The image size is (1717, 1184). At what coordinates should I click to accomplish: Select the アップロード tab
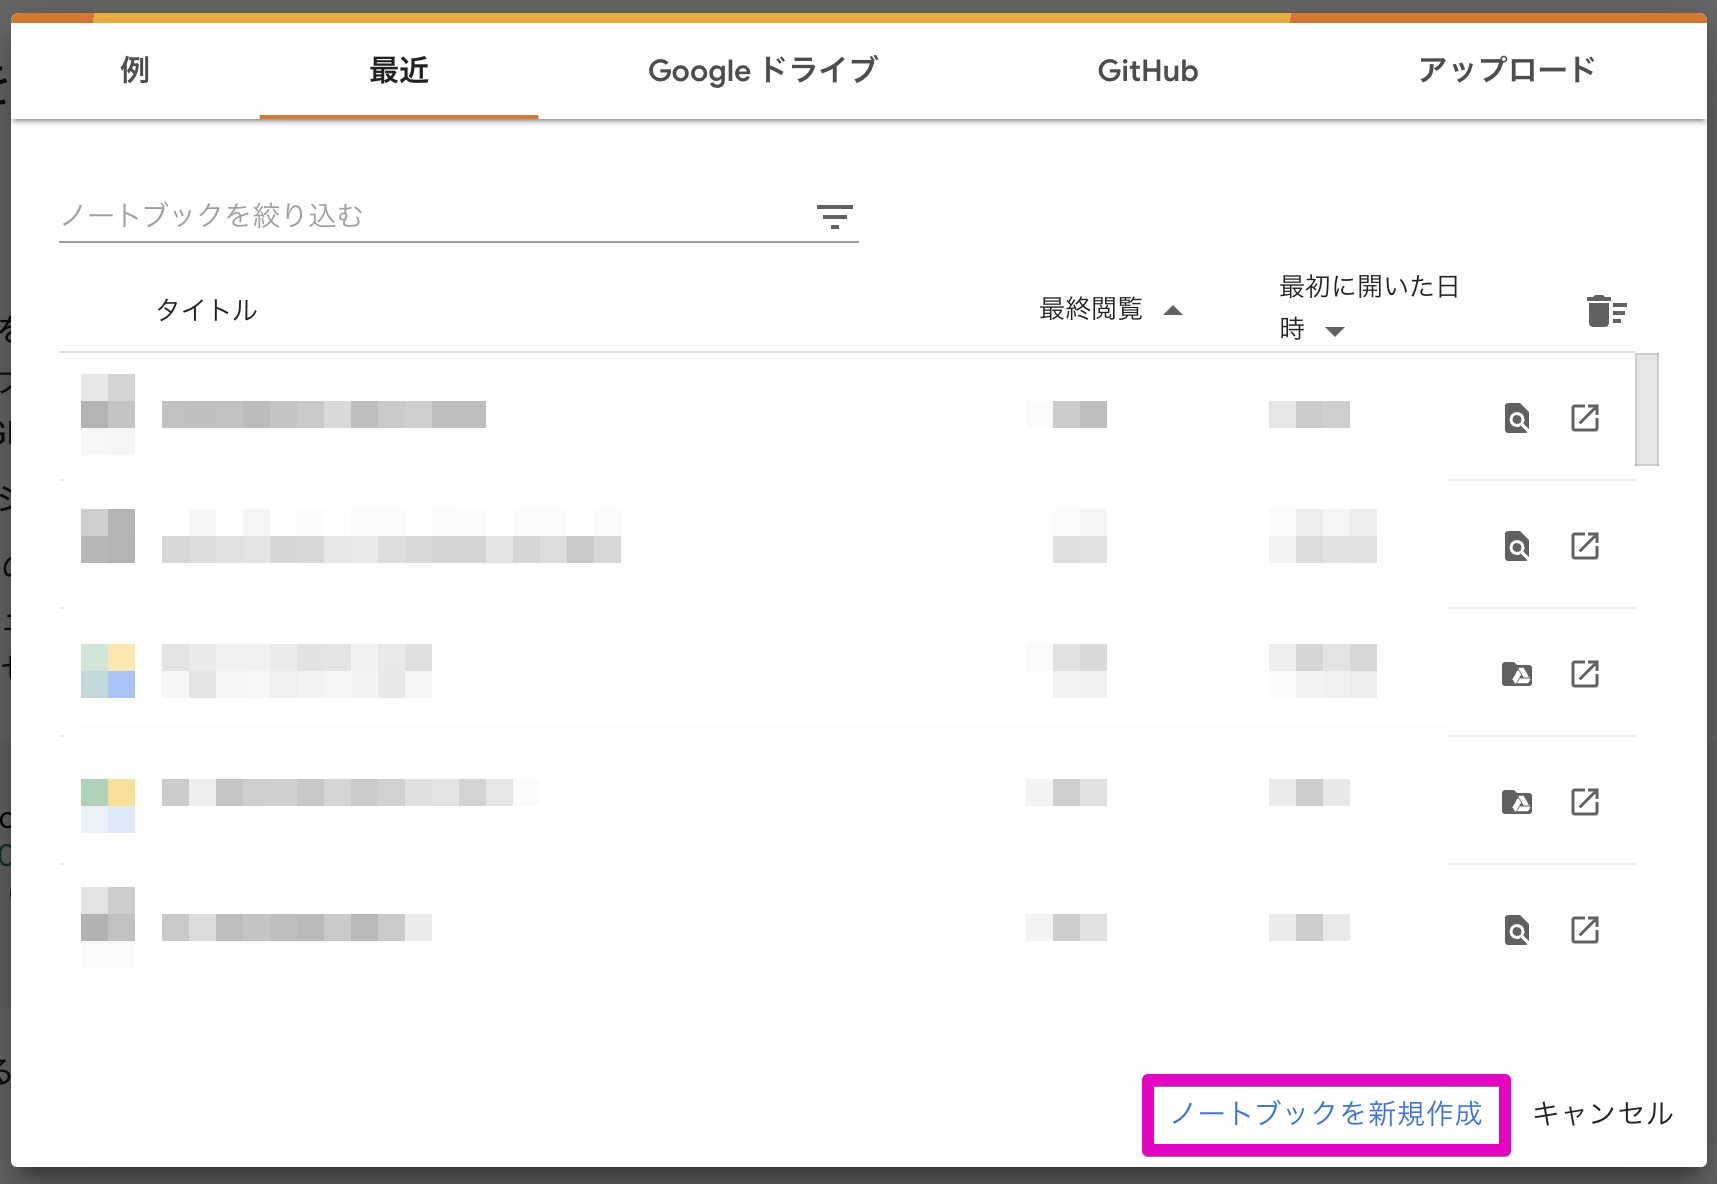(1506, 70)
